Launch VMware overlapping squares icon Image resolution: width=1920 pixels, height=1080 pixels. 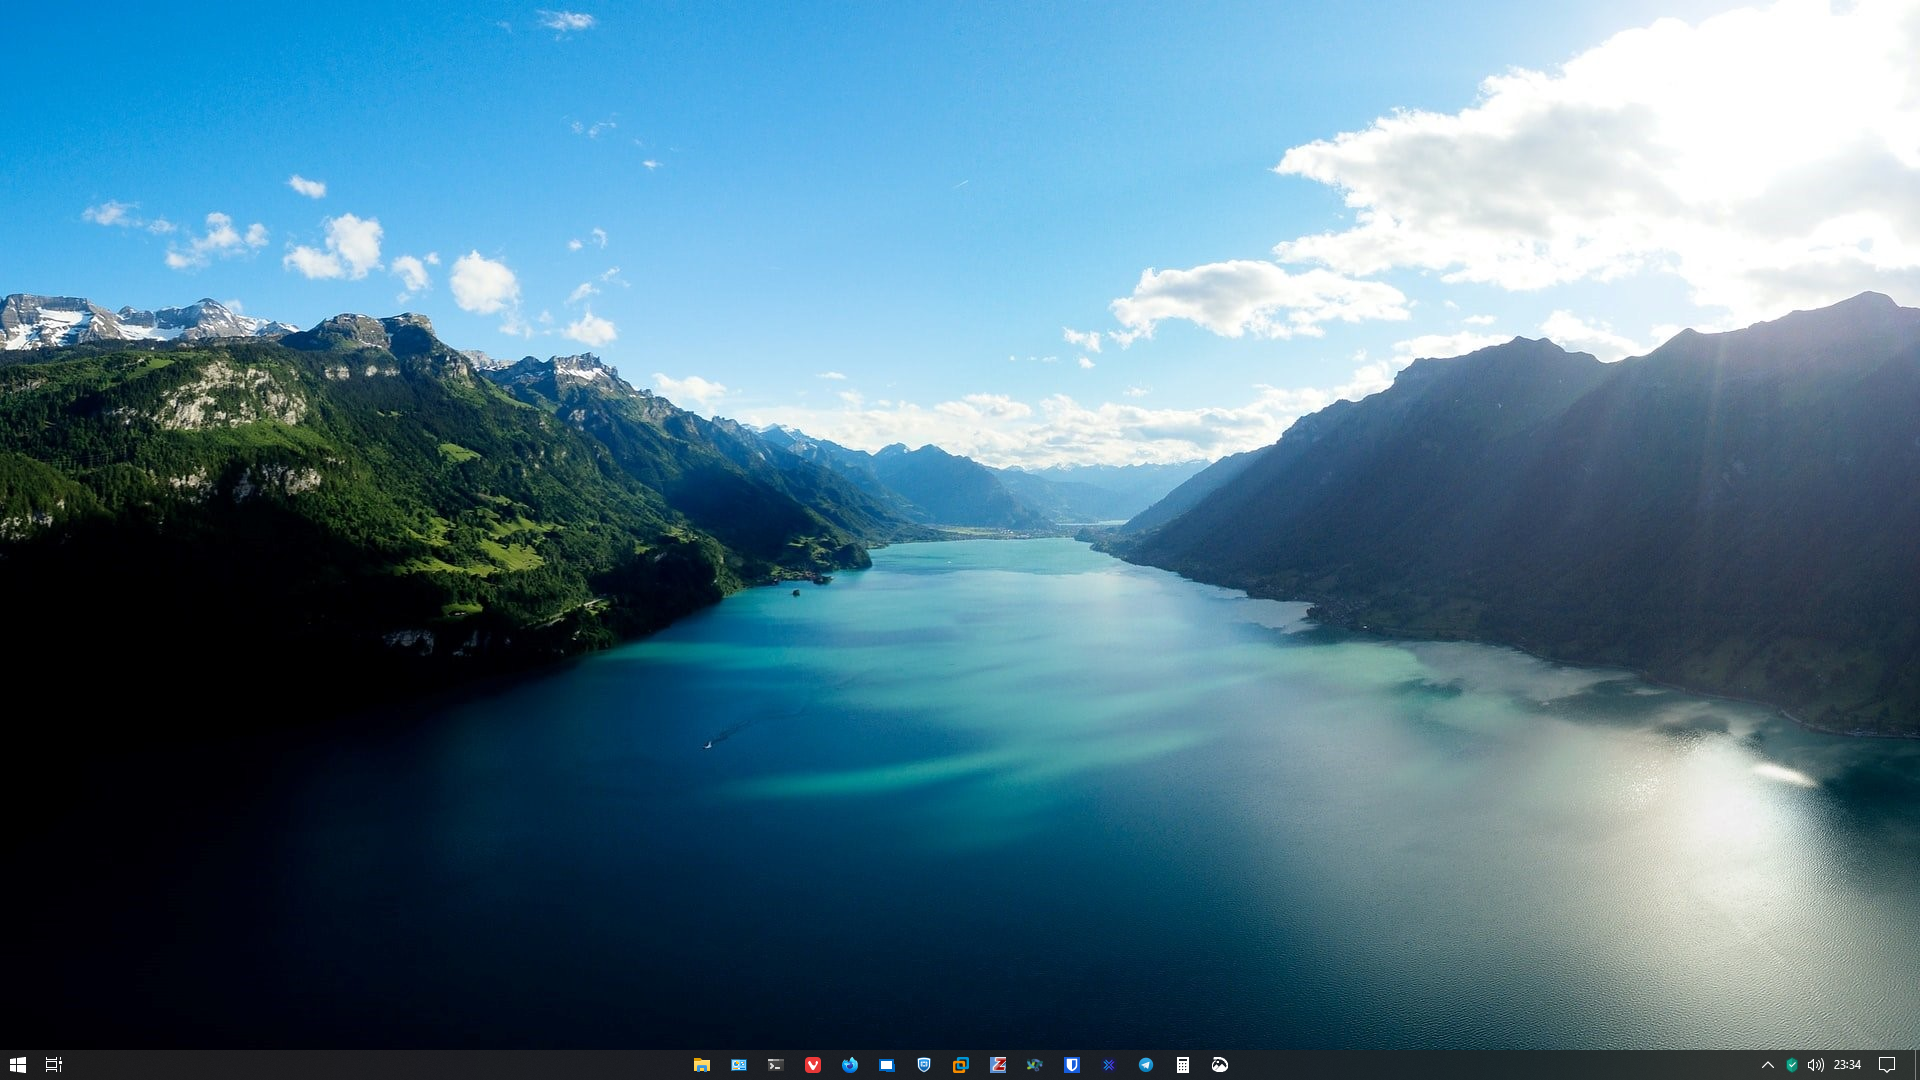[x=961, y=1065]
